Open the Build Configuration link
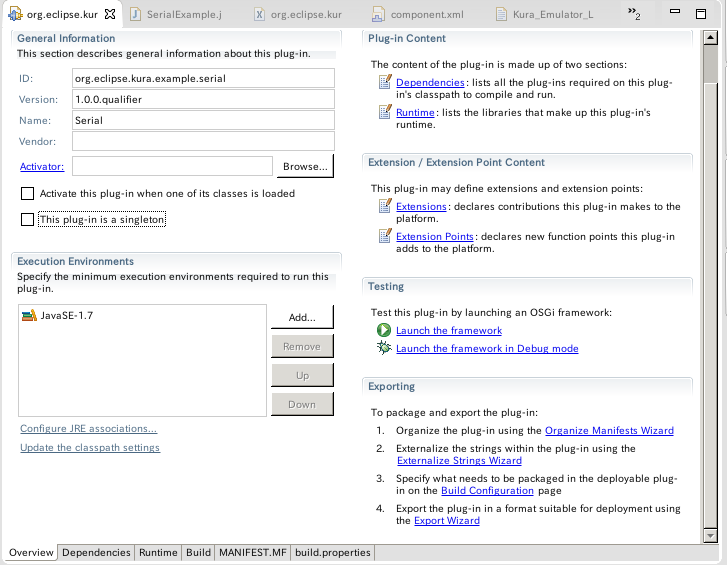Image resolution: width=727 pixels, height=565 pixels. coord(487,491)
